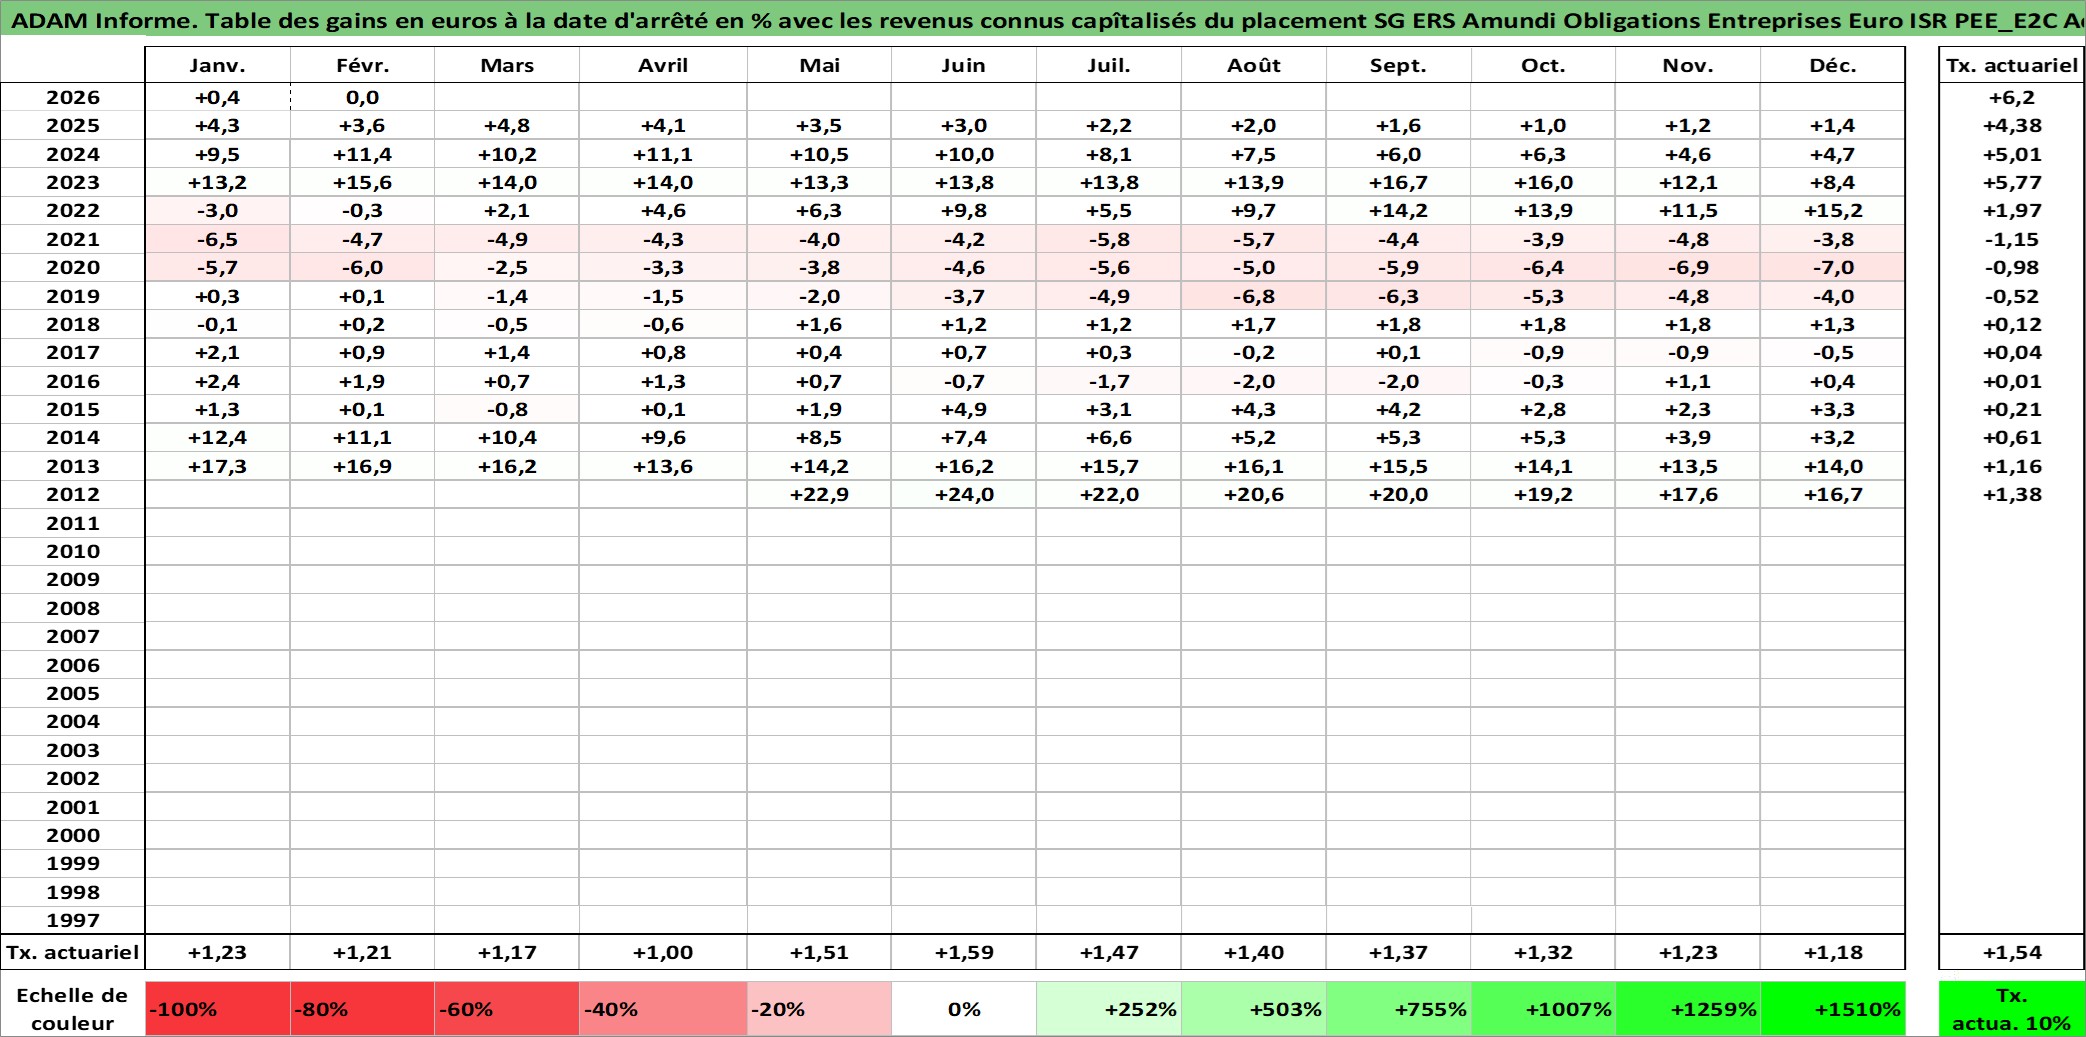Select the 'Avril' column header
2086x1037 pixels.
663,65
